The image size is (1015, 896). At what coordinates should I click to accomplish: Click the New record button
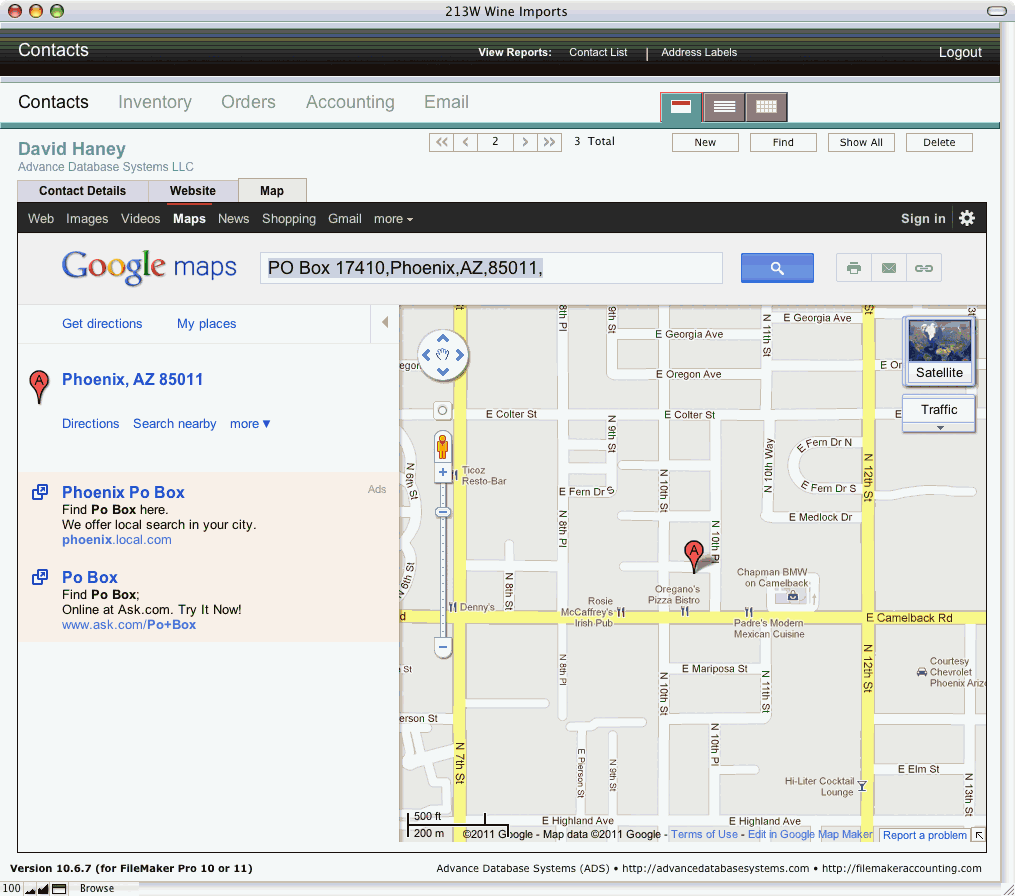pyautogui.click(x=705, y=142)
